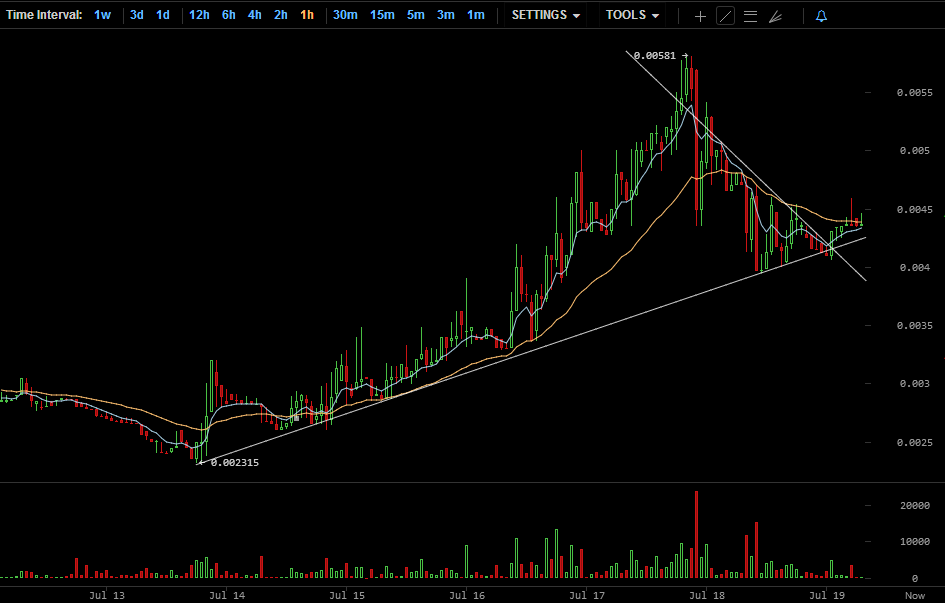Click the Jul 14 date label
This screenshot has width=945, height=603.
[x=227, y=595]
